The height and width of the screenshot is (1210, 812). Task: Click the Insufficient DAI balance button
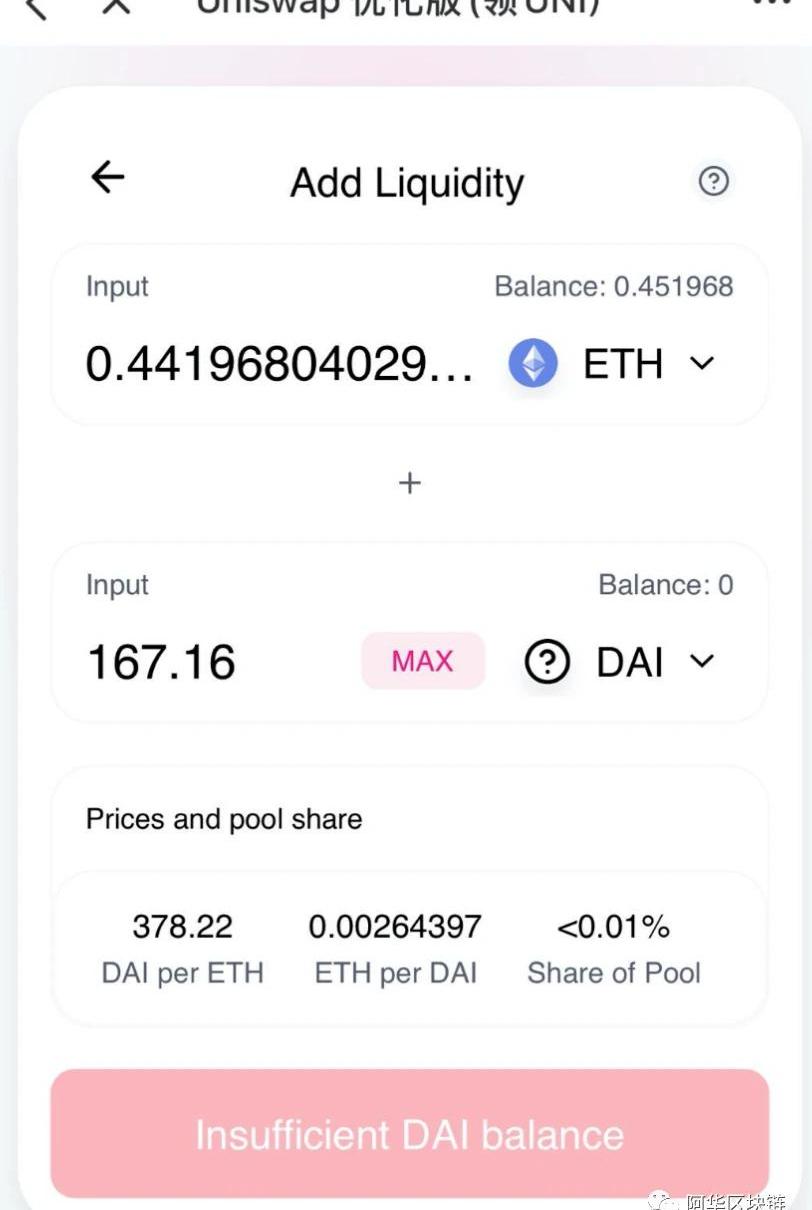click(409, 1134)
